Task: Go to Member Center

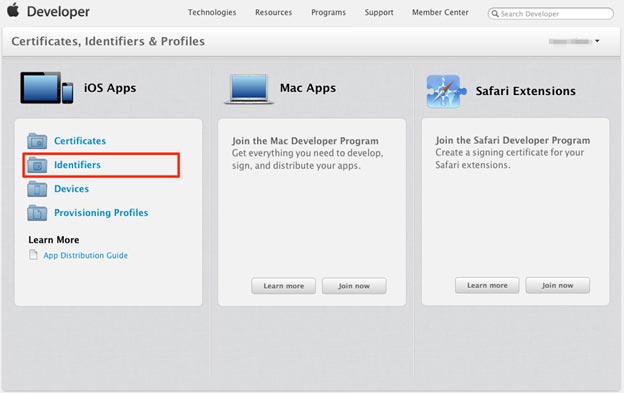Action: tap(440, 12)
